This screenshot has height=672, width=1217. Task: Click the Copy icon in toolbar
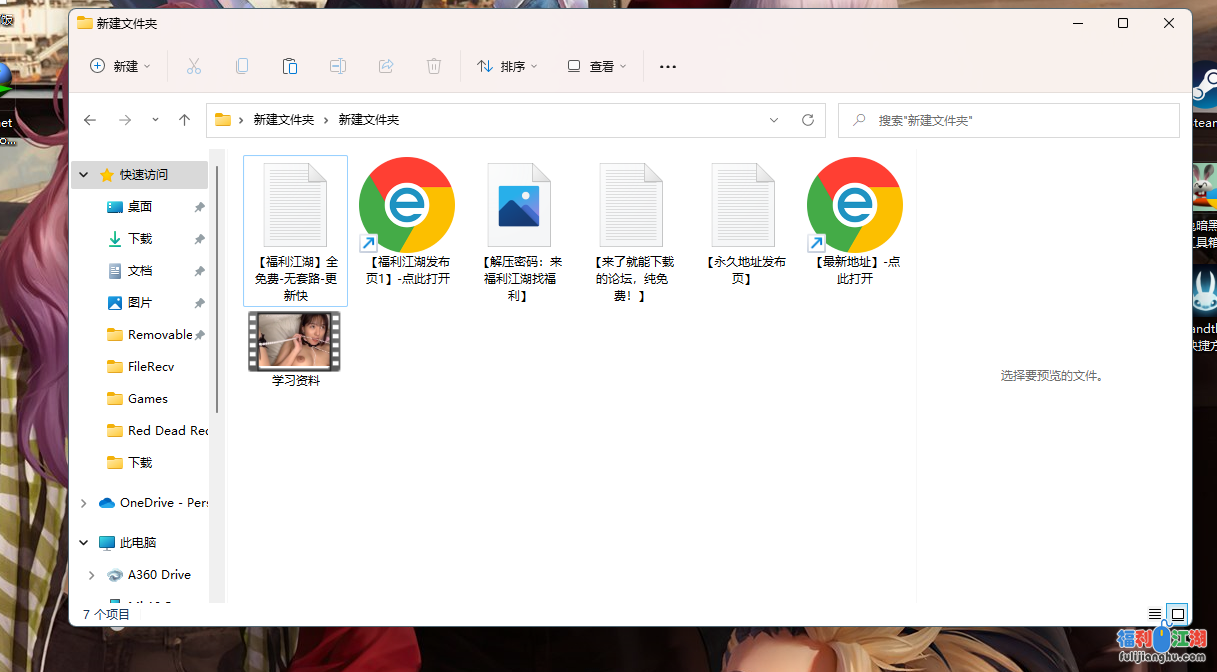tap(242, 66)
